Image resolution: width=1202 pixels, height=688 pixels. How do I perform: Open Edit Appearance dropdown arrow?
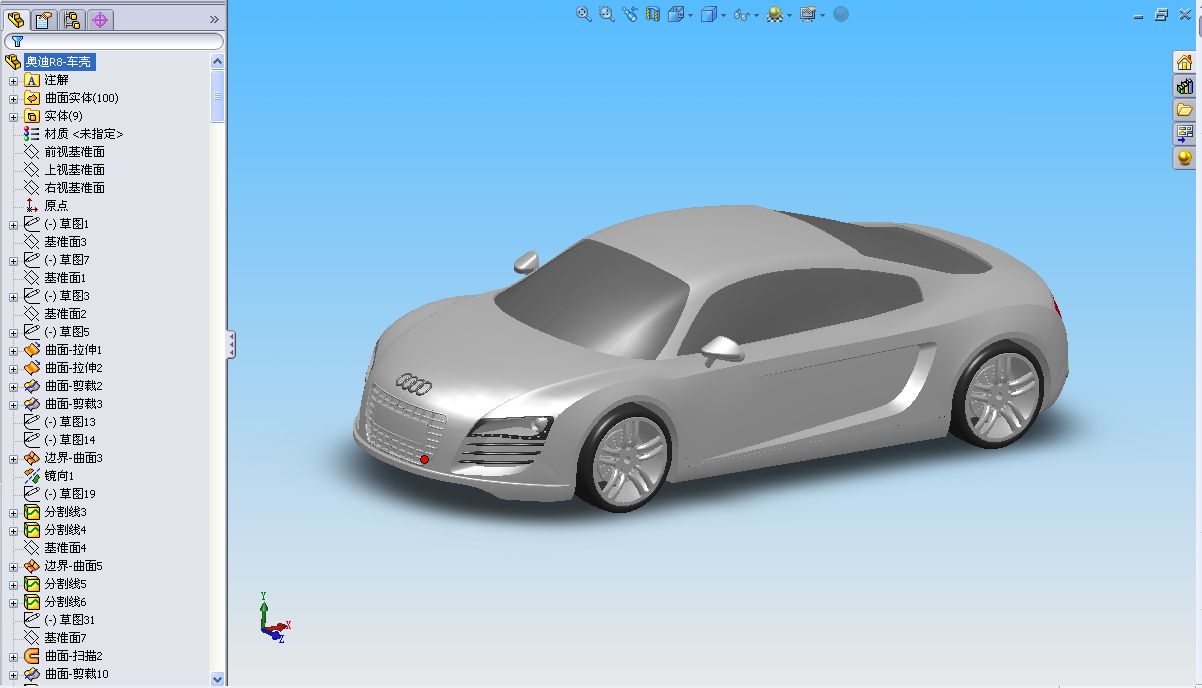(789, 15)
